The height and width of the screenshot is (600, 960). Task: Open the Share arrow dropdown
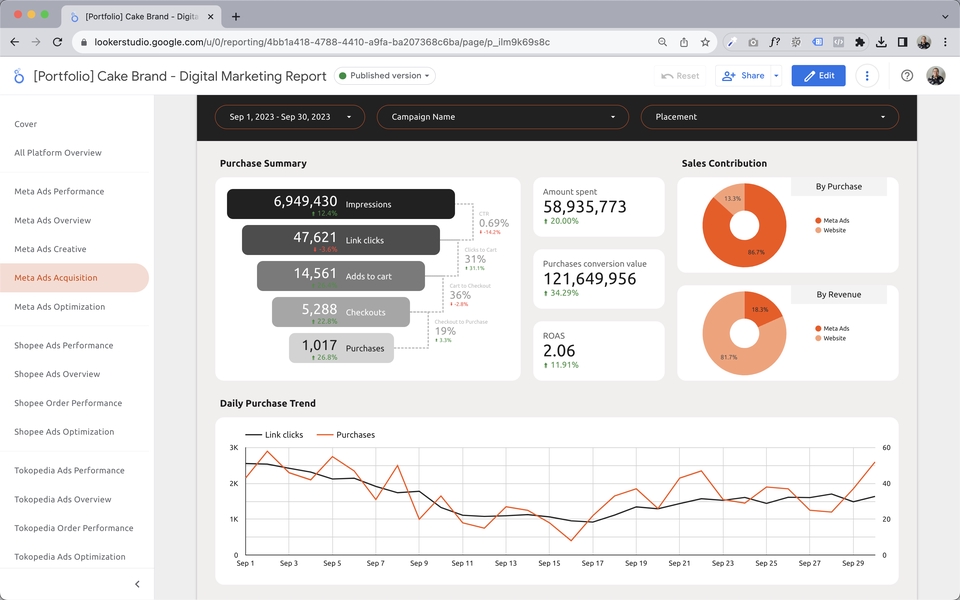pos(776,76)
